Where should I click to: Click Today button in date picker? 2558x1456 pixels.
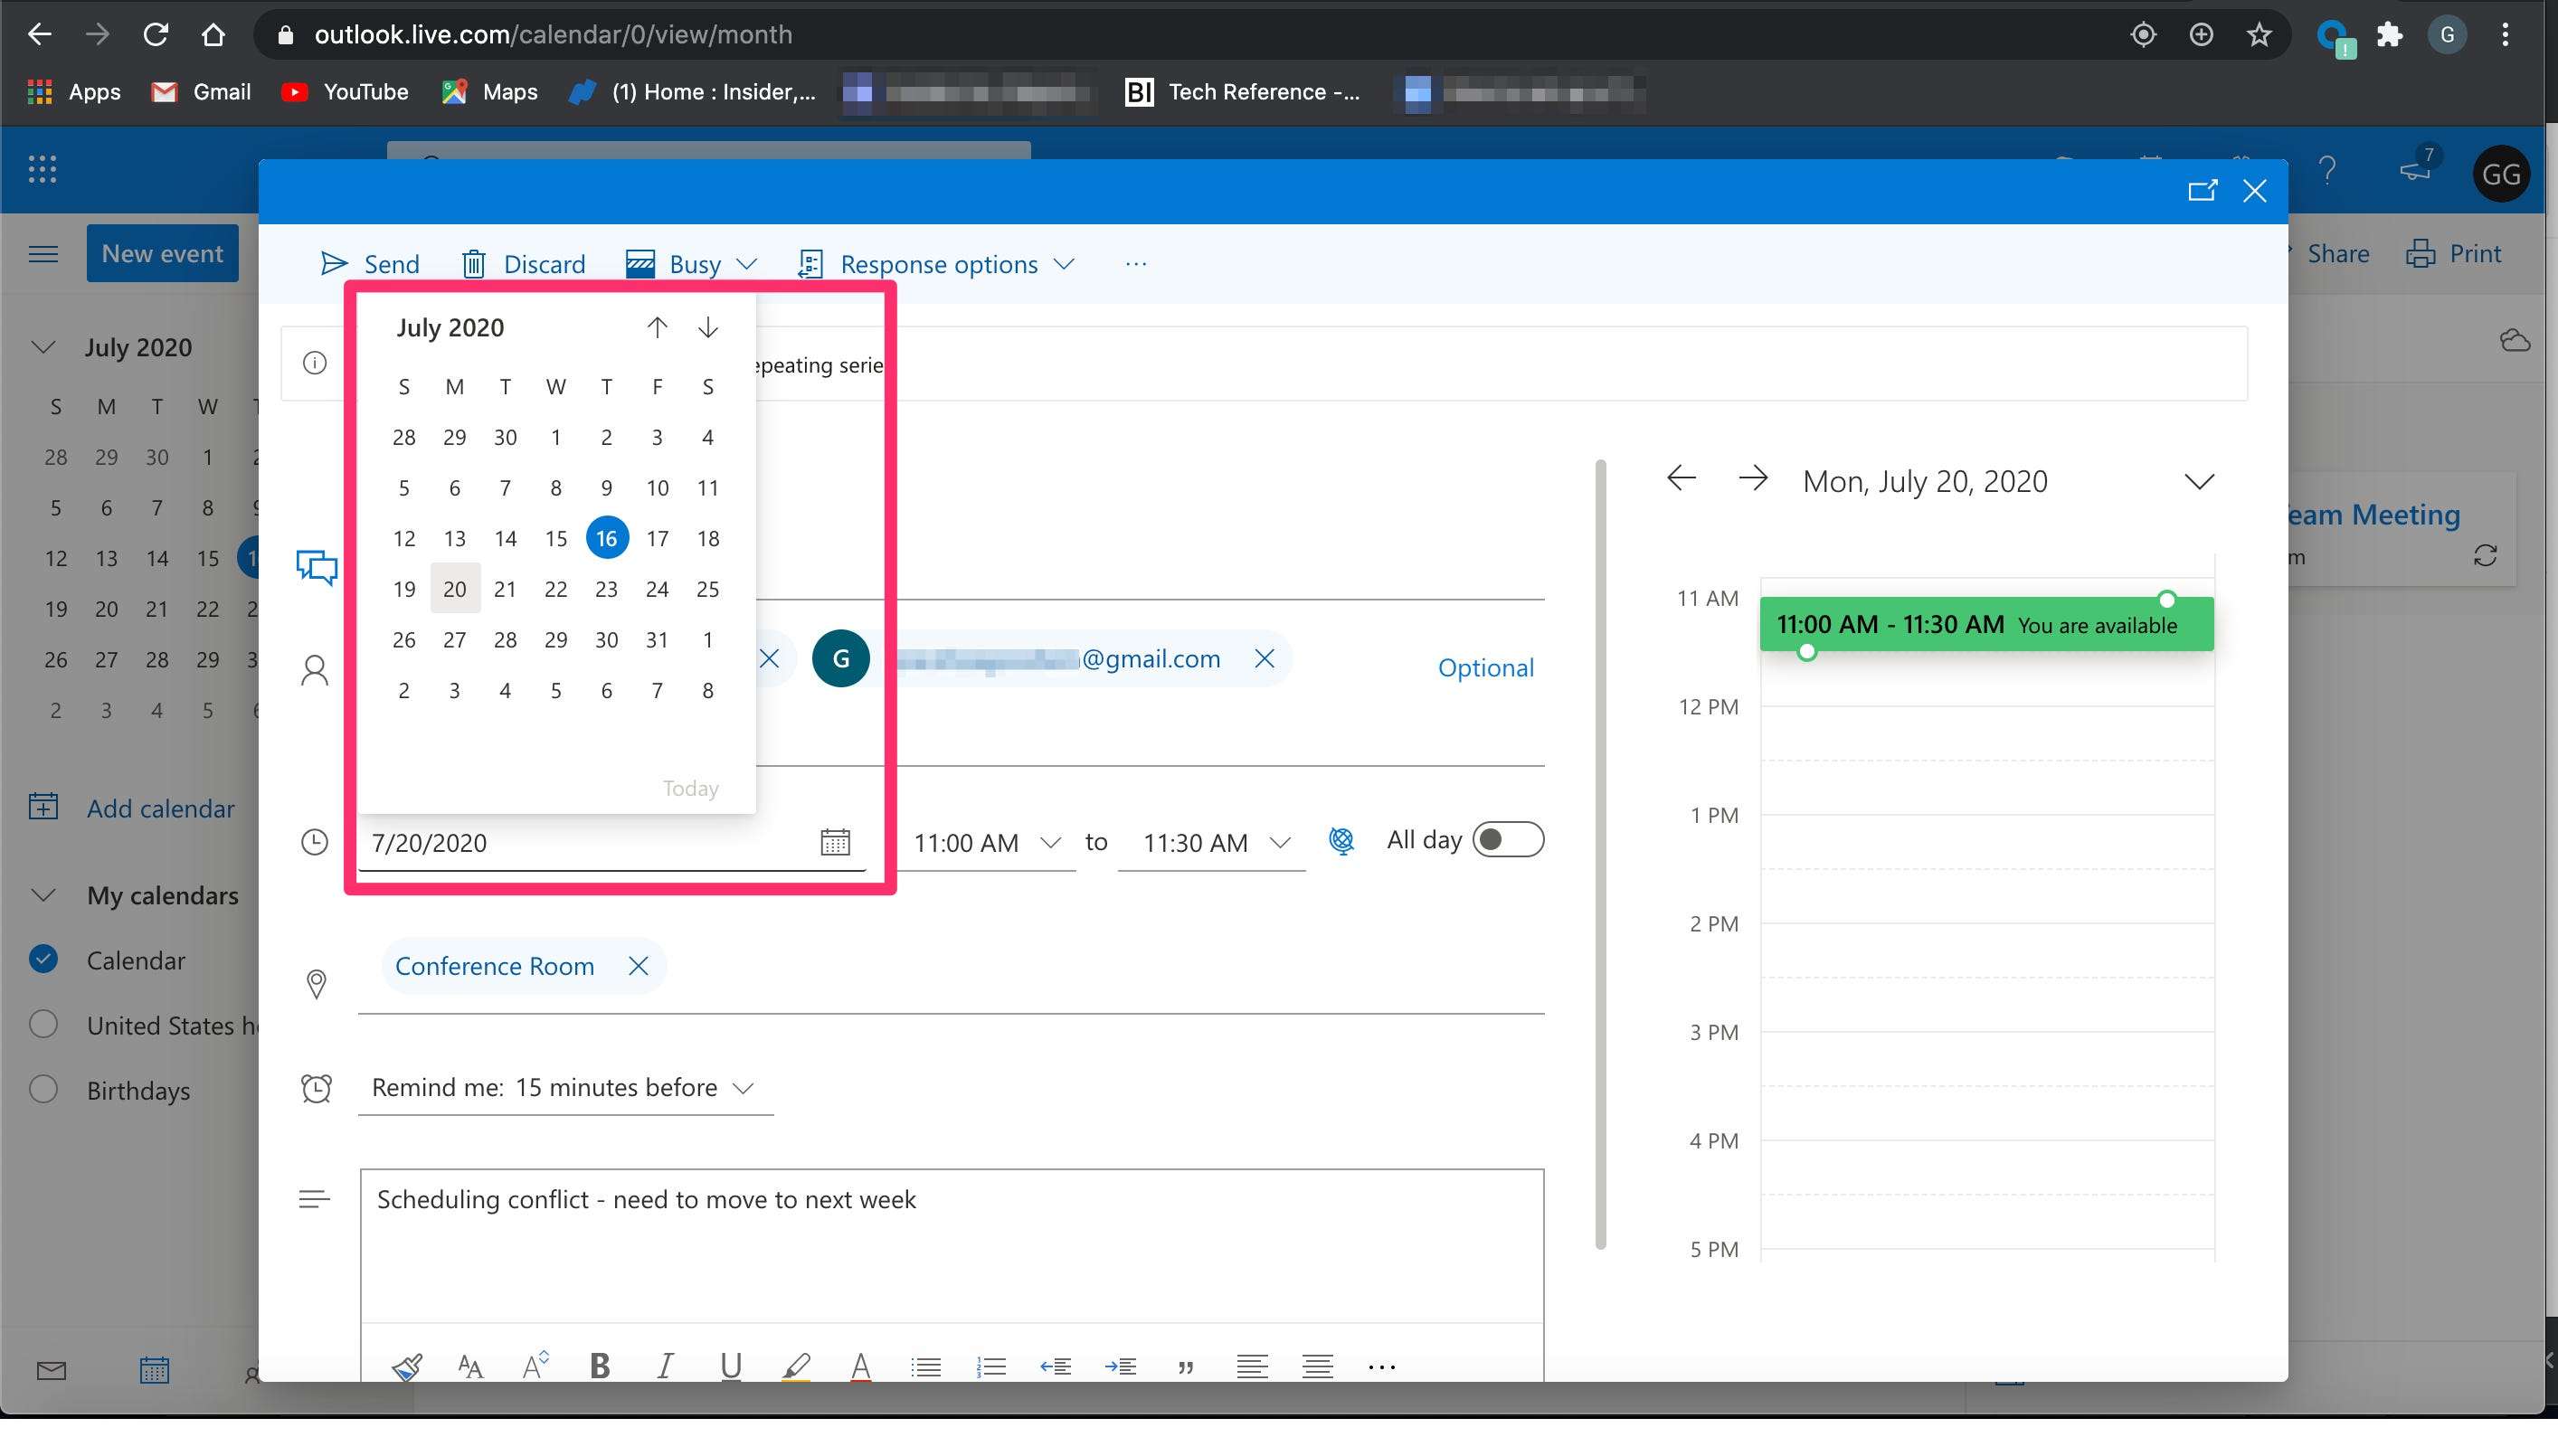688,785
